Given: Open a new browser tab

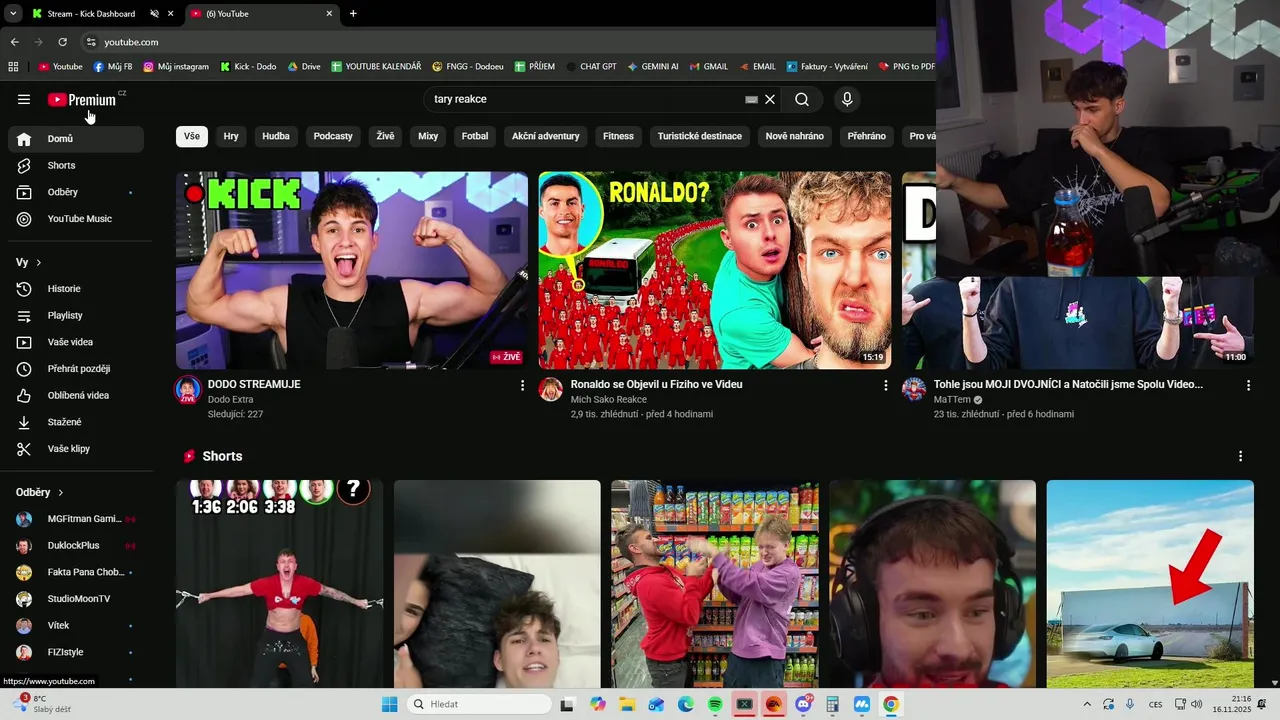Looking at the screenshot, I should (353, 14).
